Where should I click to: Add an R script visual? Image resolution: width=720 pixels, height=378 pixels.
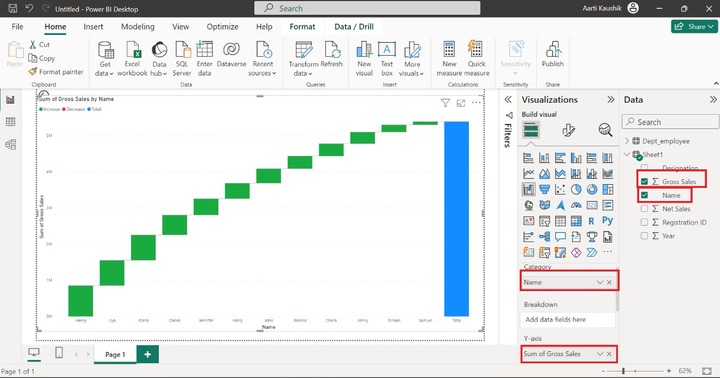tap(592, 221)
